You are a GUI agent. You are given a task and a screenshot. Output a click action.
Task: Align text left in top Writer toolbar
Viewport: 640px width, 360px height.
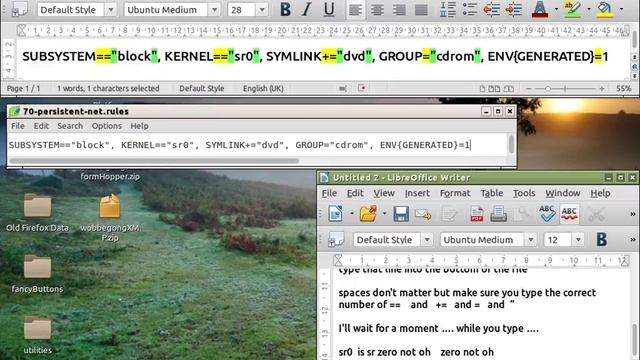coord(356,9)
